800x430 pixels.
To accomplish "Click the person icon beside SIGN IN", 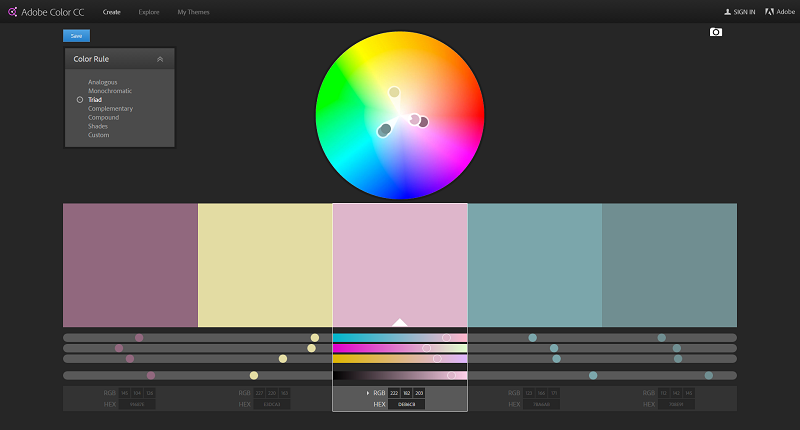I will 728,12.
